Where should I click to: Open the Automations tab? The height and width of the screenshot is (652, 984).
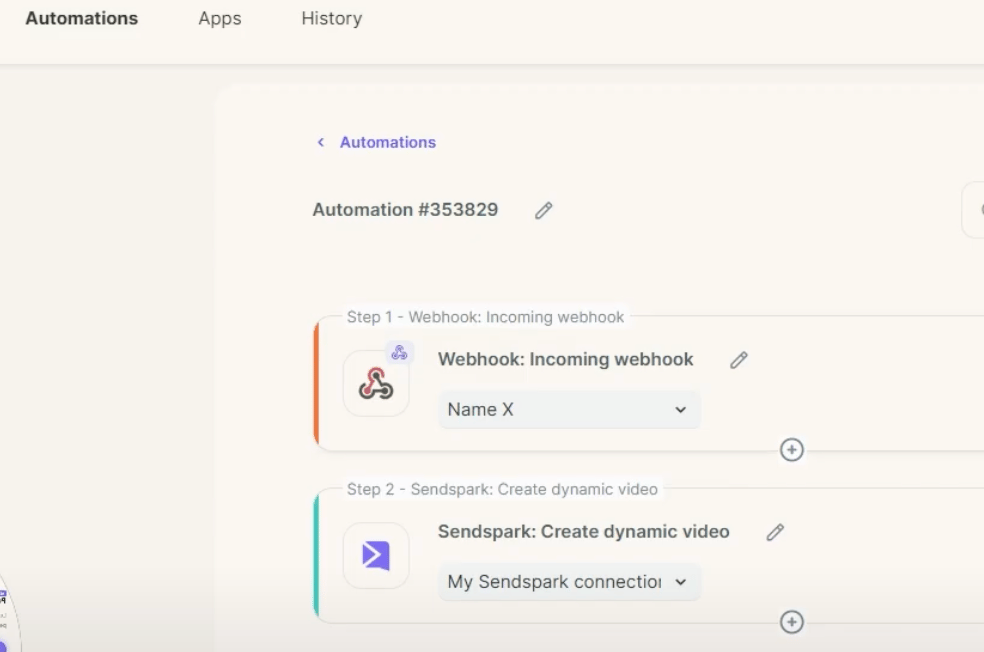point(82,18)
